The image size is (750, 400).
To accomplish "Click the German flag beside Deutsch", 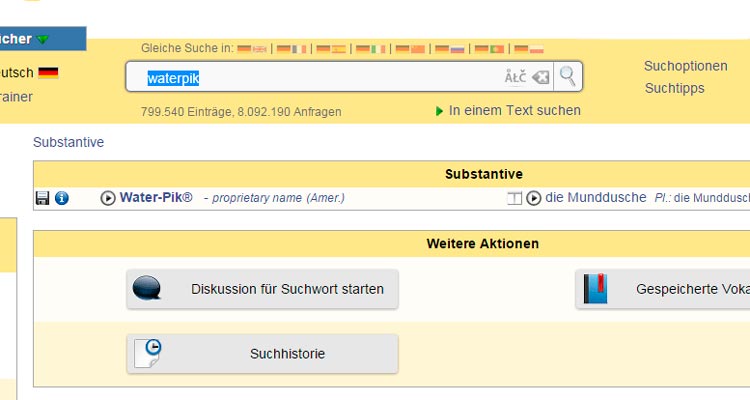I will (48, 73).
